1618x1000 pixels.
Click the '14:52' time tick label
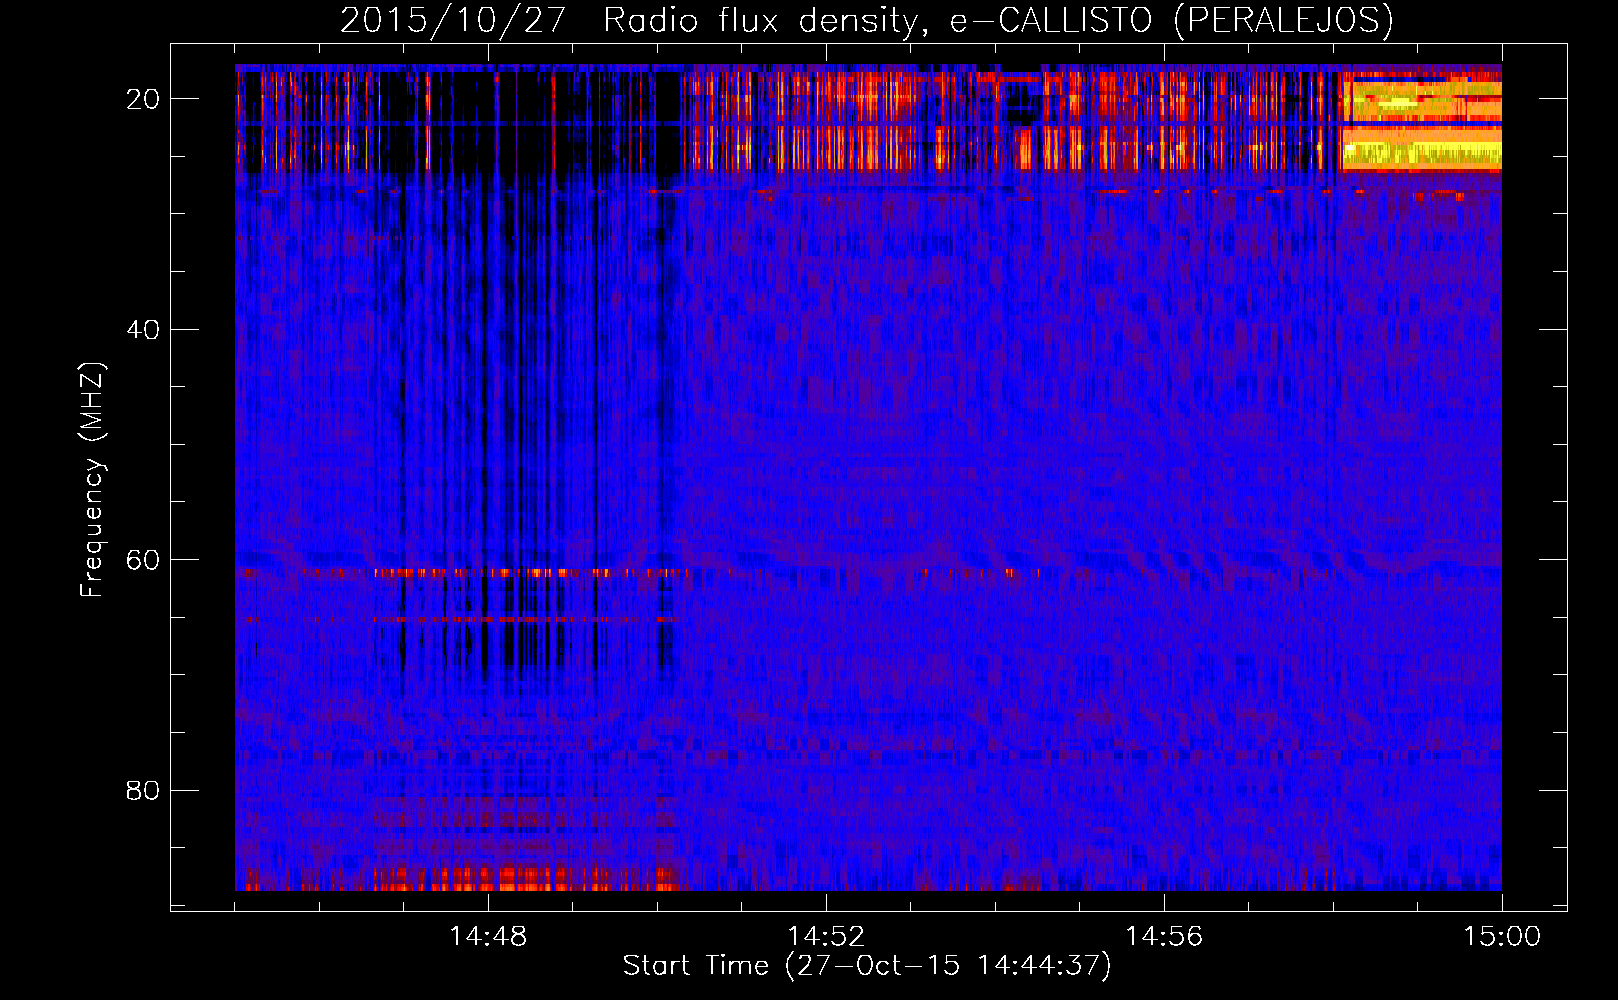[x=826, y=937]
